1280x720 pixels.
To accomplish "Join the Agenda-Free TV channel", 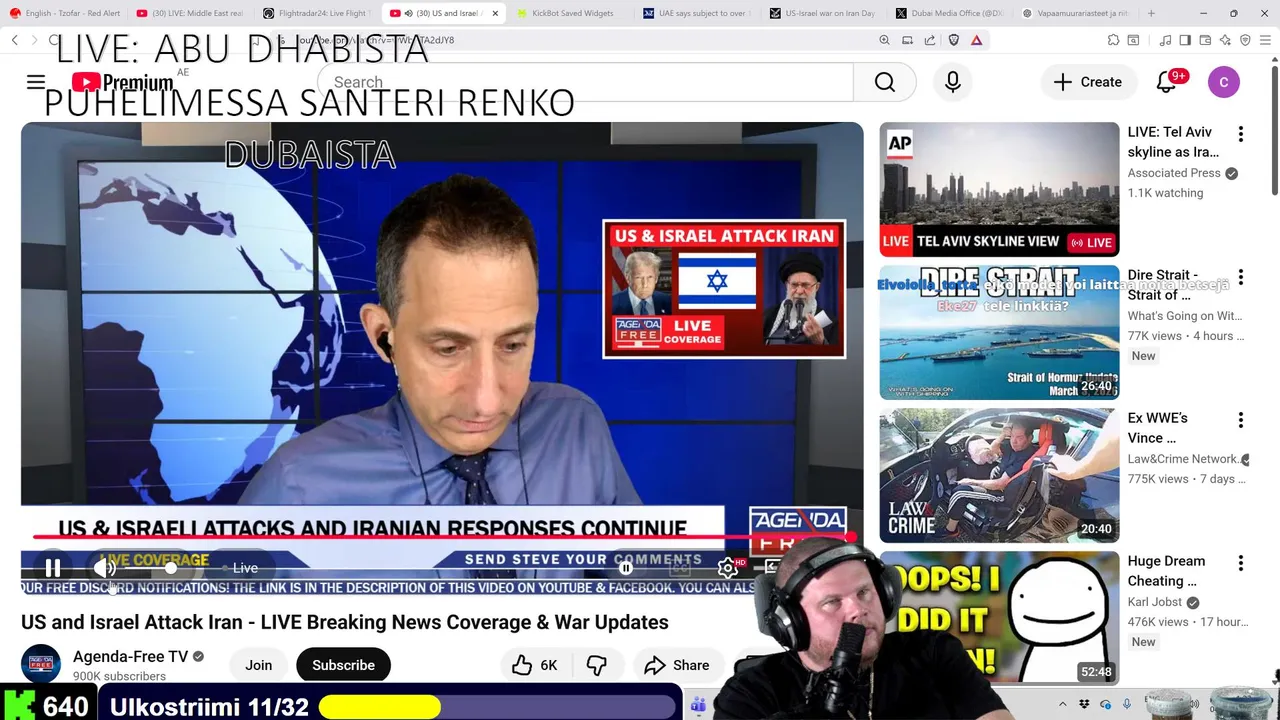I will pos(259,665).
